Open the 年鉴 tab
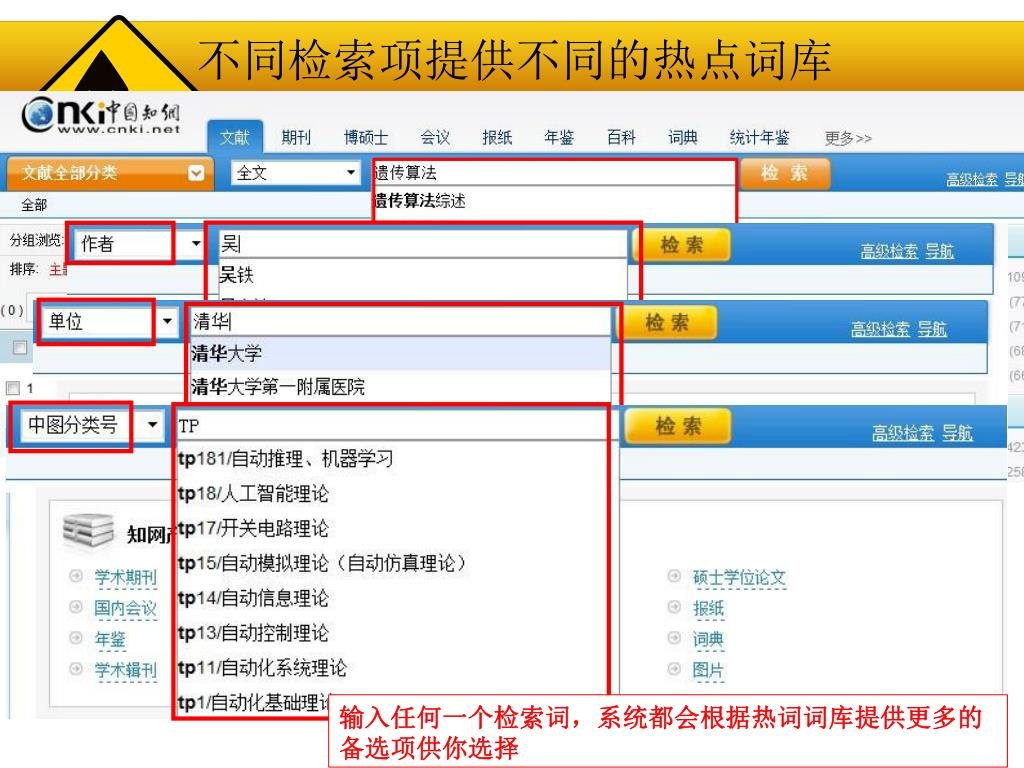The width and height of the screenshot is (1024, 768). [x=559, y=138]
